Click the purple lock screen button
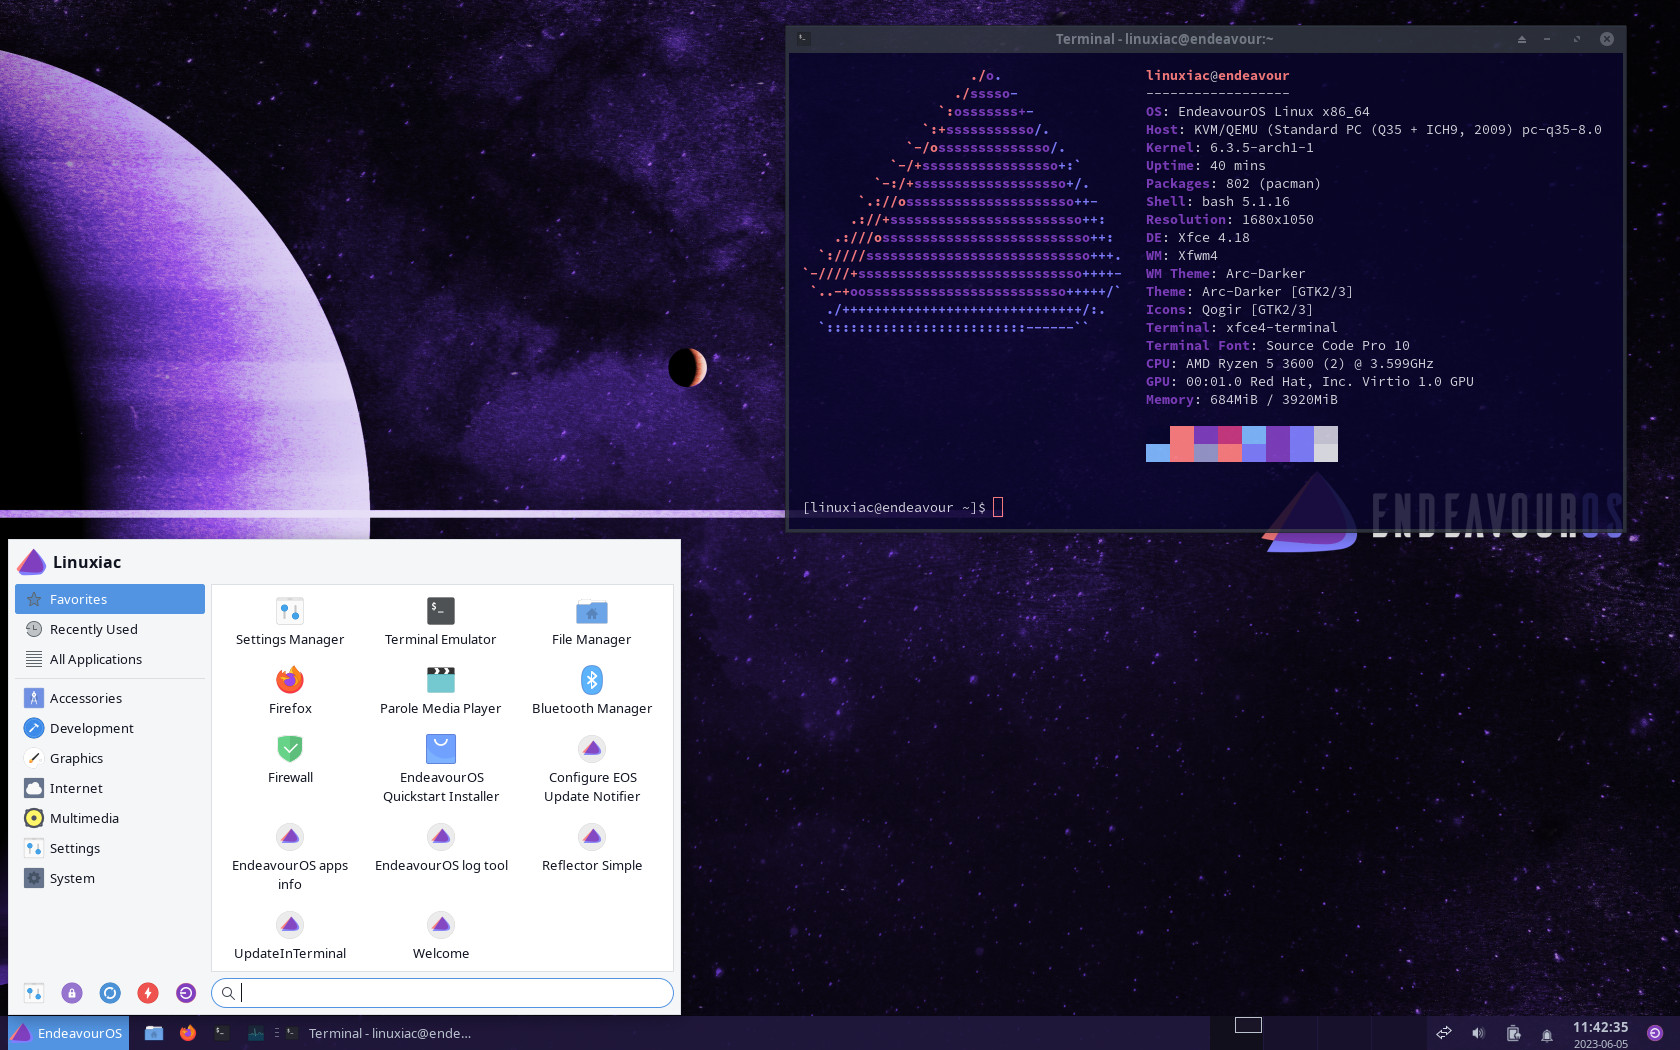 click(x=72, y=993)
